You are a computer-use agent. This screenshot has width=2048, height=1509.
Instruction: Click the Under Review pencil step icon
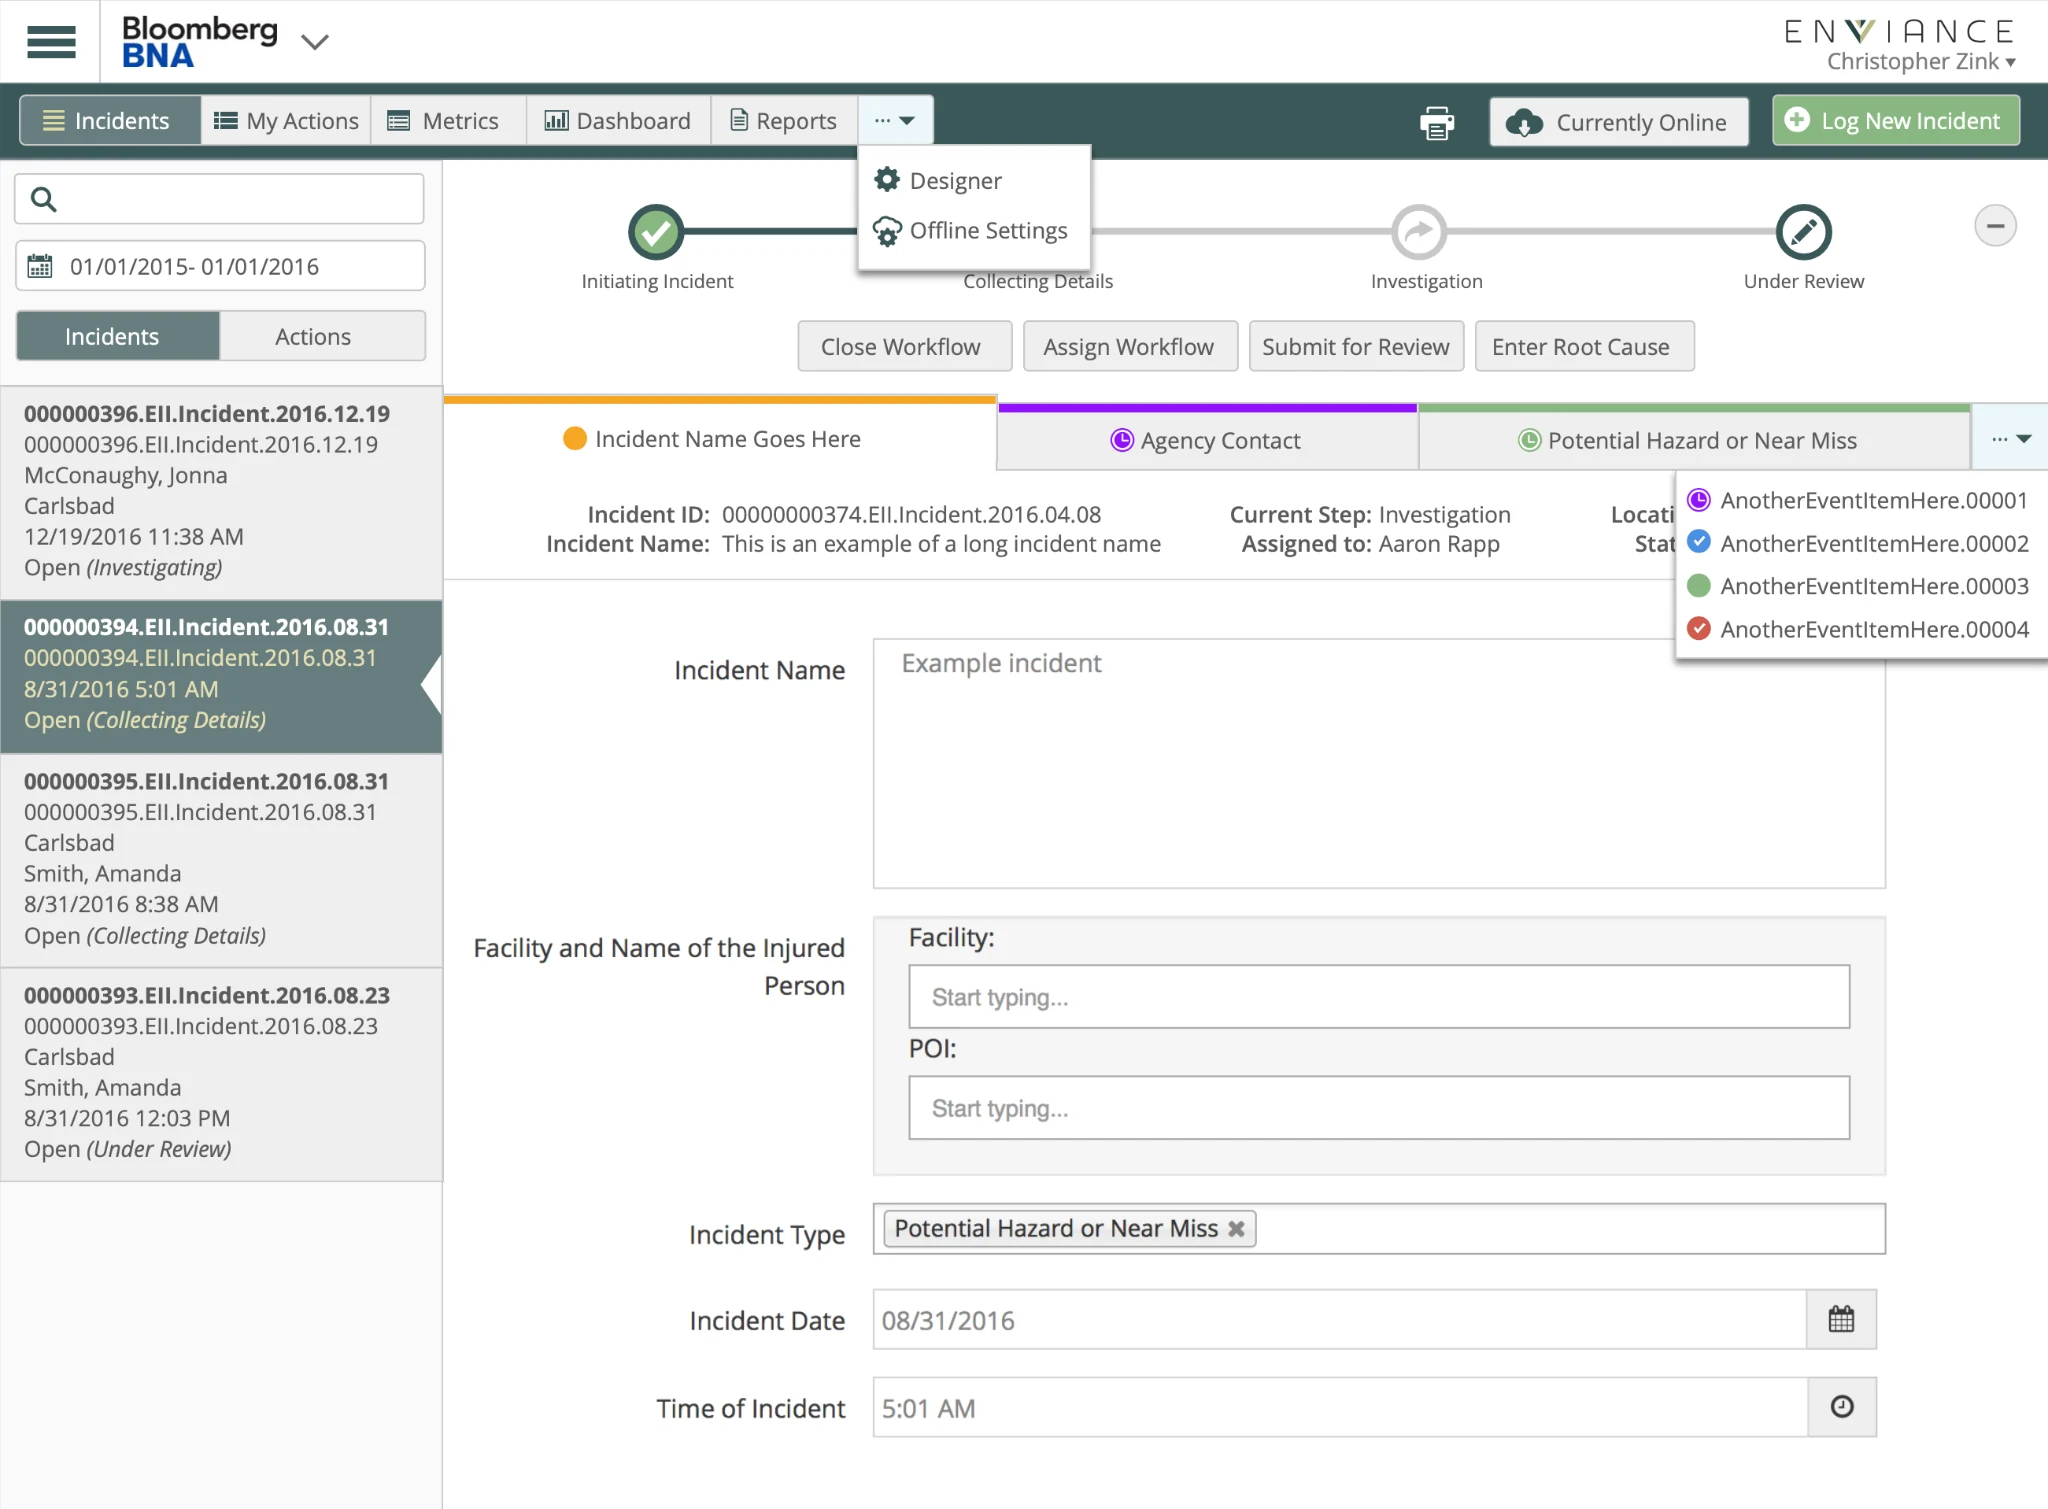tap(1803, 232)
